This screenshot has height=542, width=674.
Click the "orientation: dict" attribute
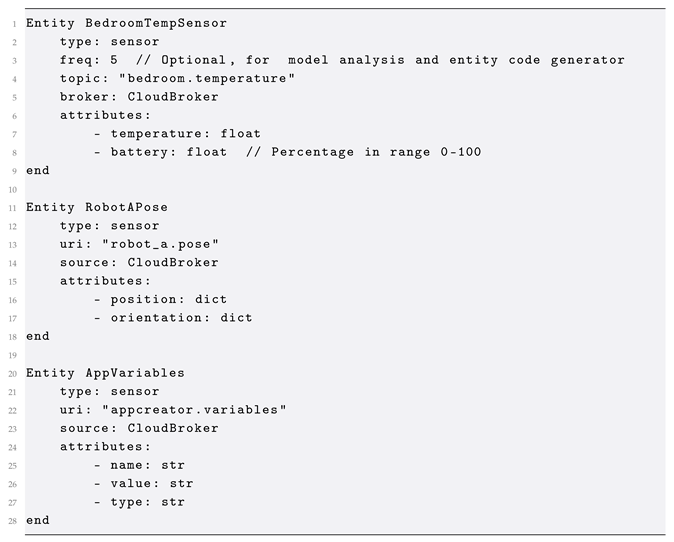pos(181,318)
